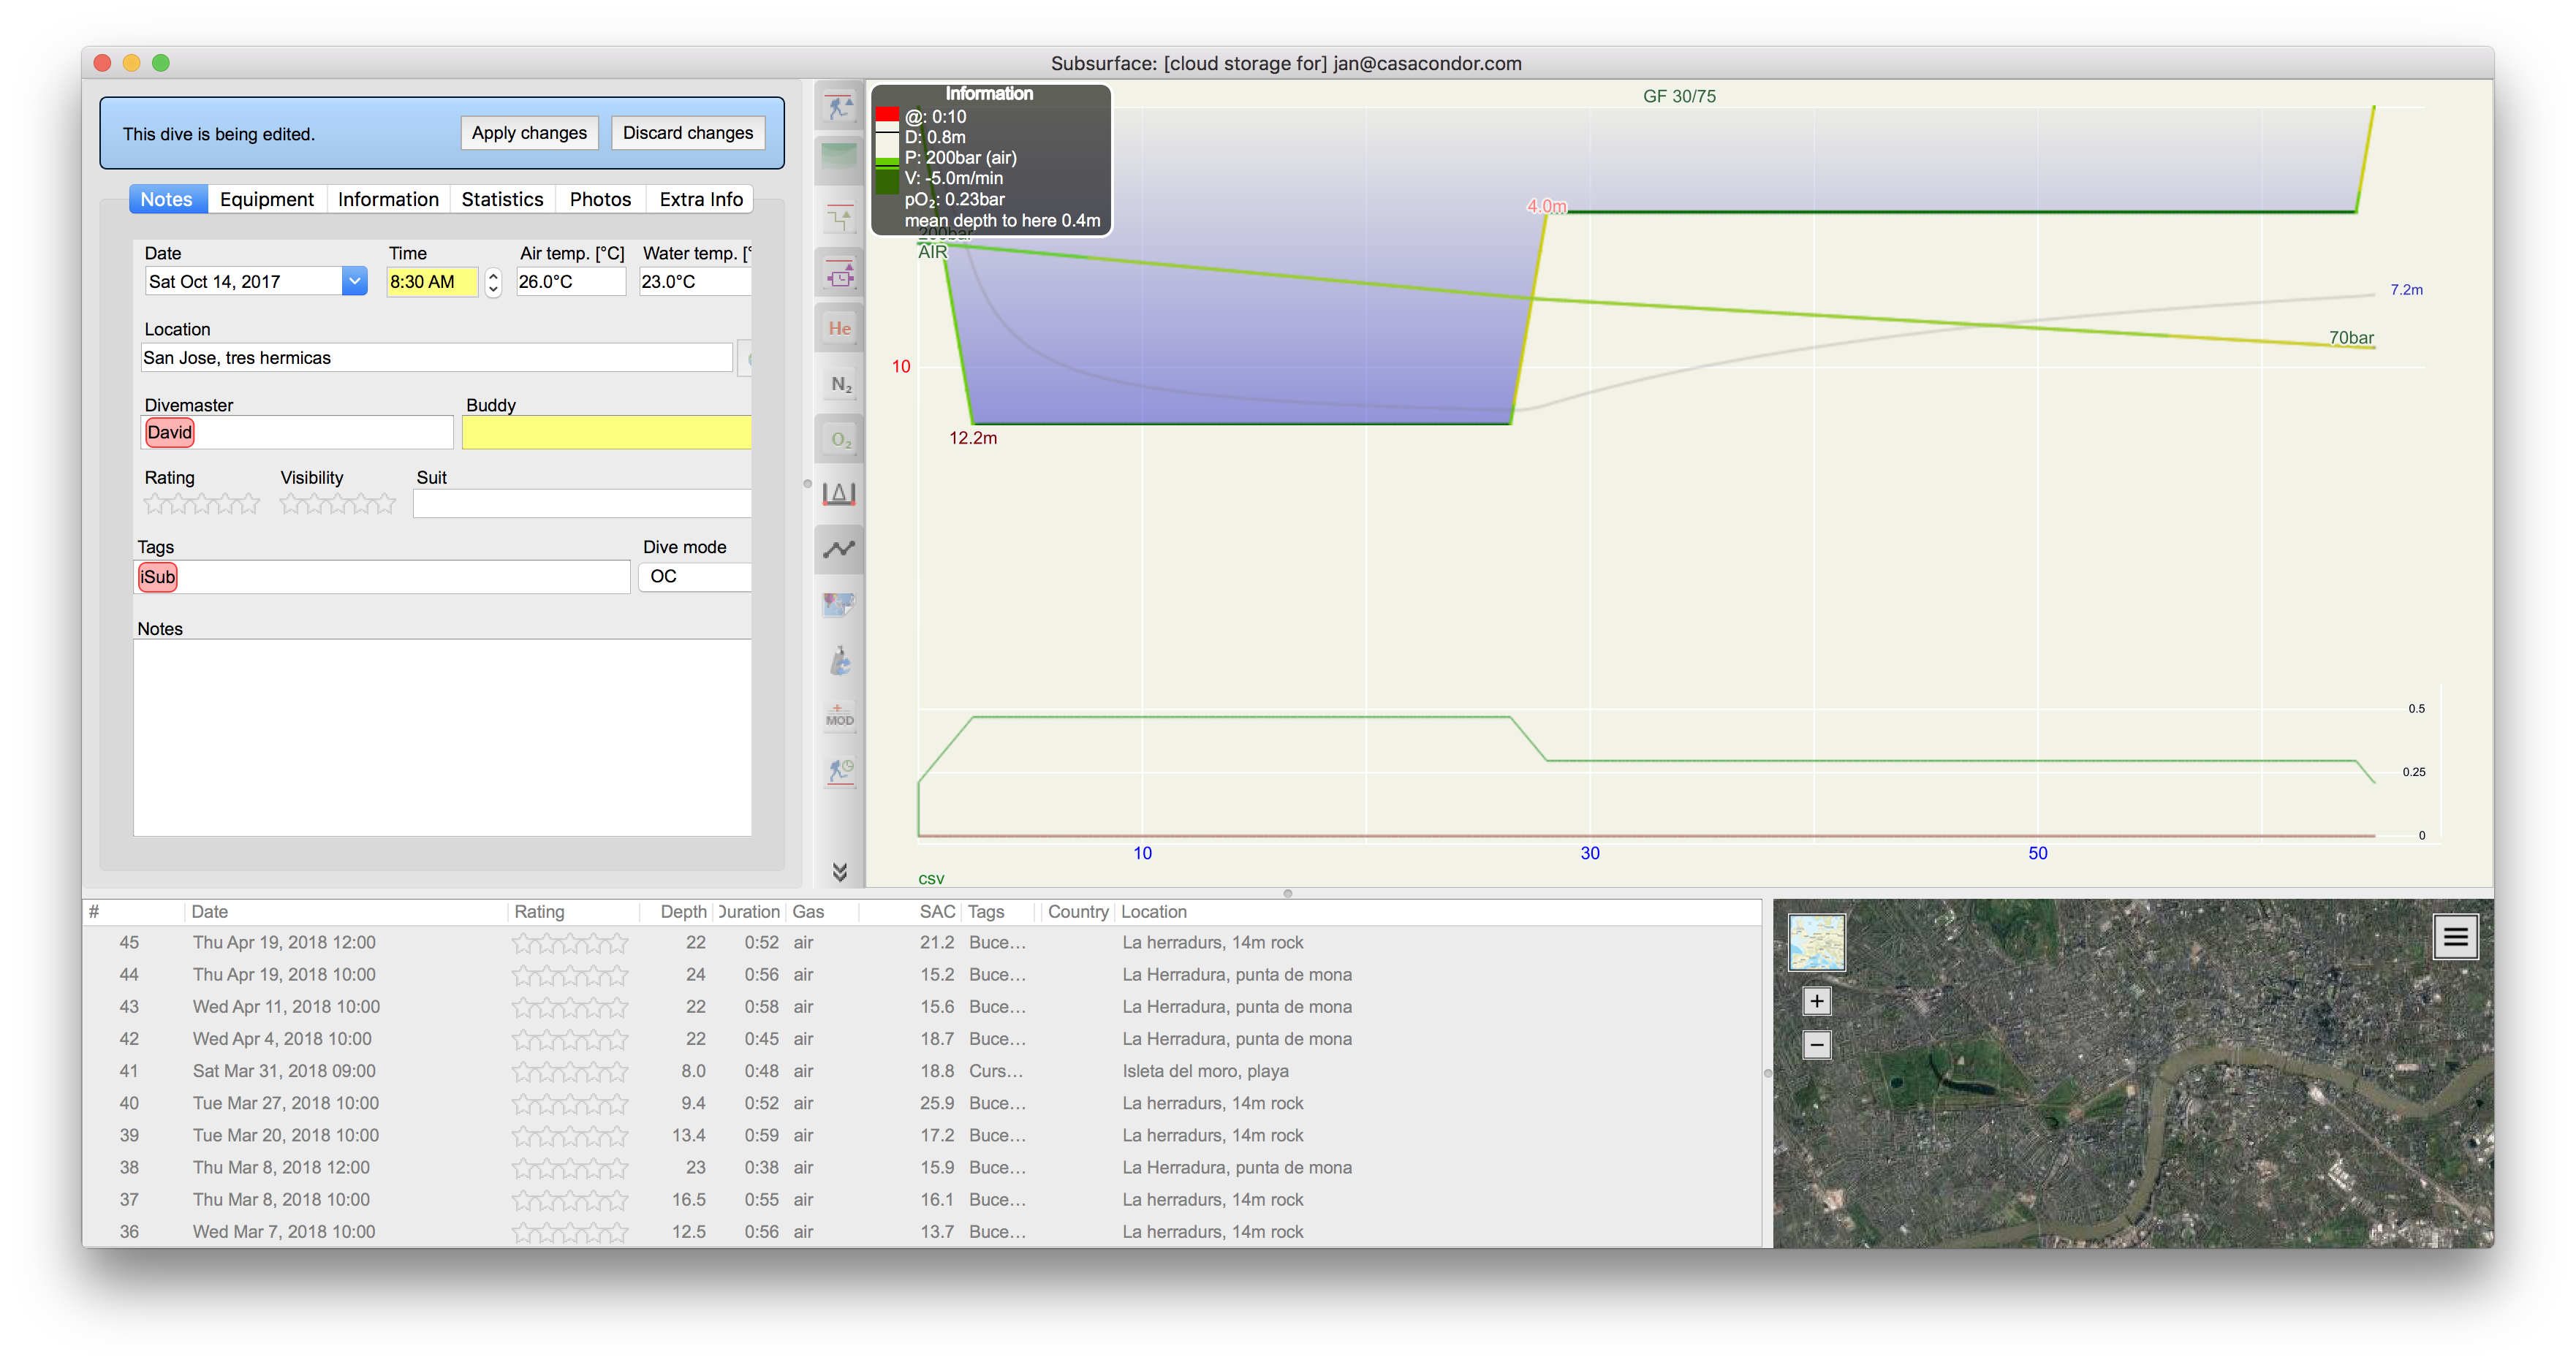Toggle the N2 partial pressure graph
The height and width of the screenshot is (1365, 2576).
tap(839, 383)
